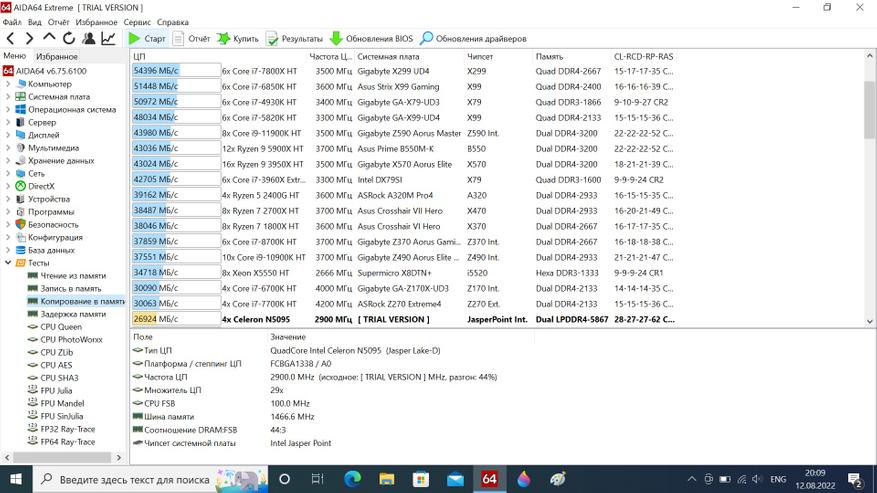Open the user profile toolbar icon
The image size is (877, 493).
(88, 39)
